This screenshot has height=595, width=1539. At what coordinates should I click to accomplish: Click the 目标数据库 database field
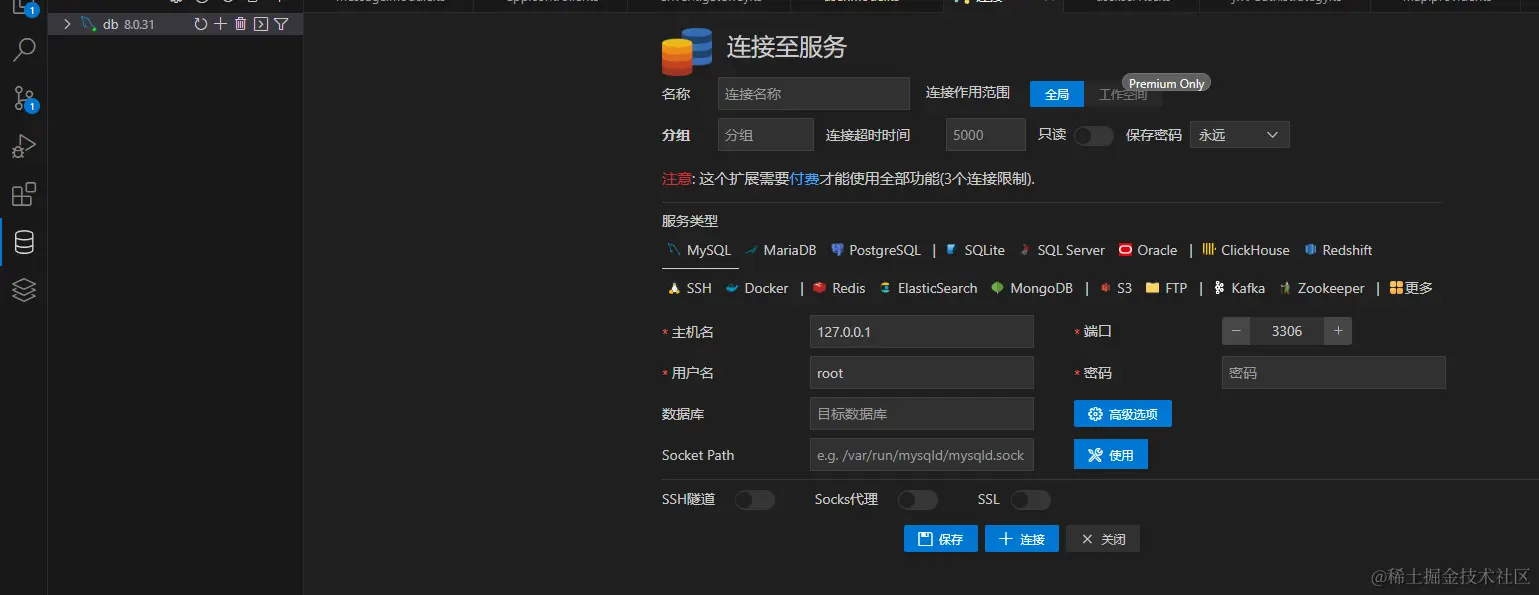pyautogui.click(x=921, y=414)
